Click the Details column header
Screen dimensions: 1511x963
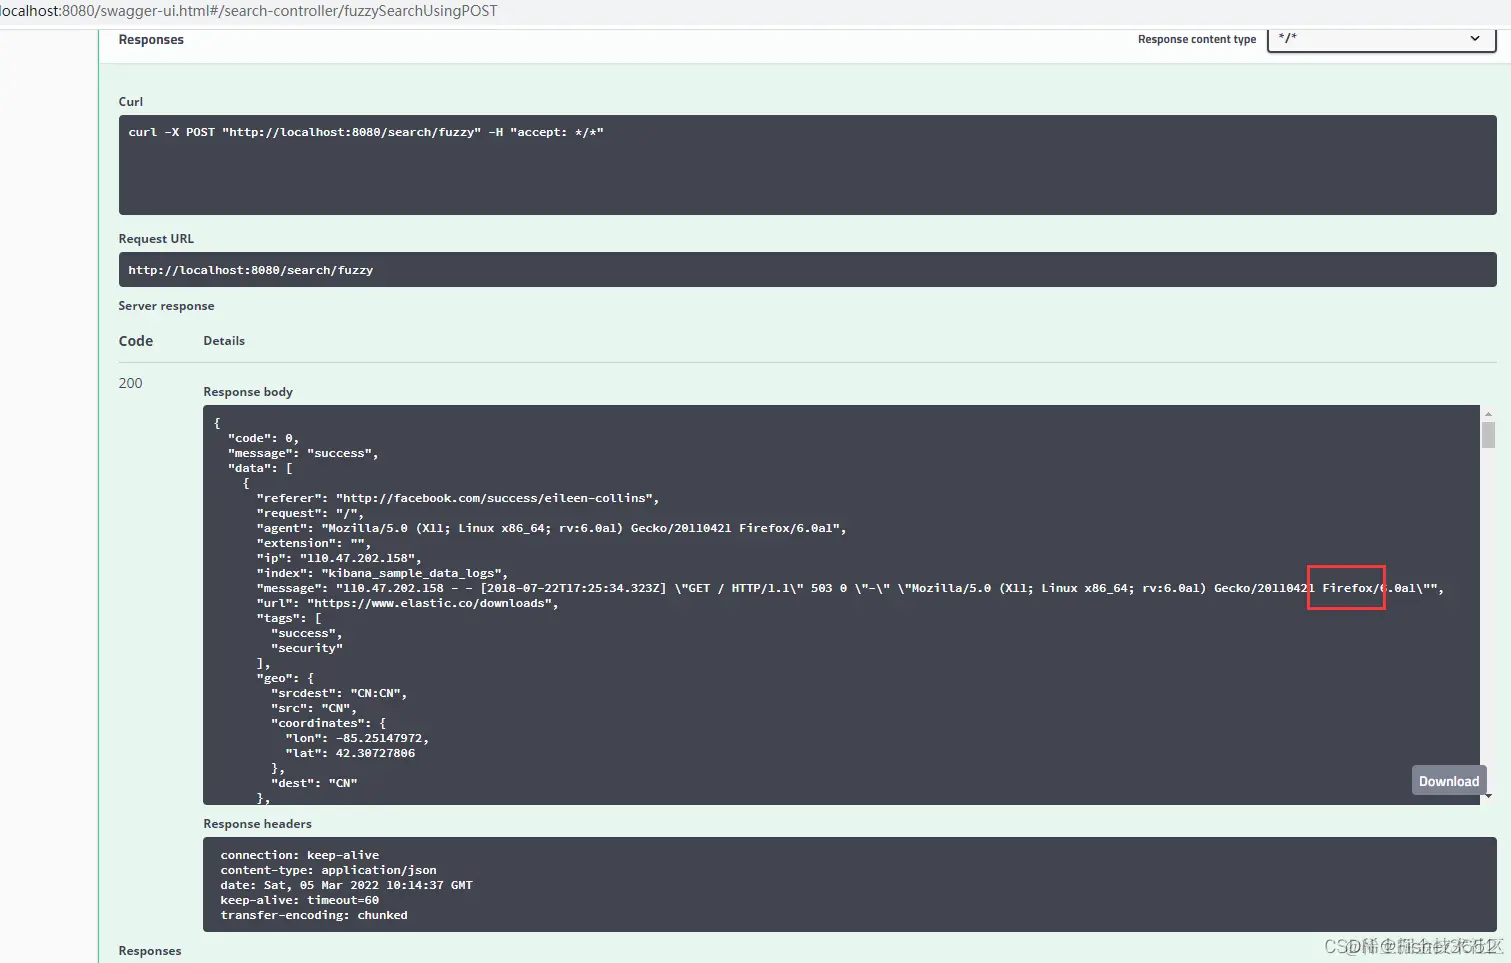(224, 341)
